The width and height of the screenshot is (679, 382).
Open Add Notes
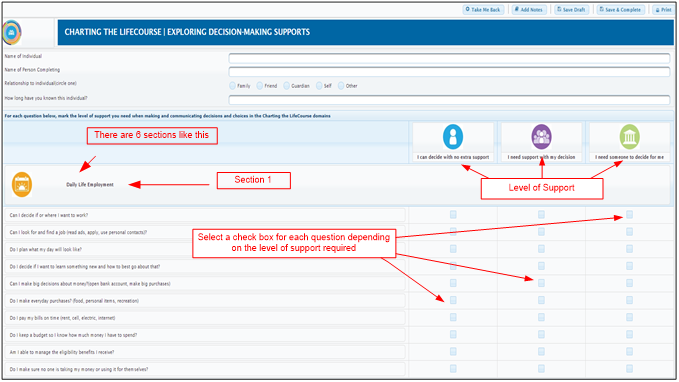(x=529, y=10)
